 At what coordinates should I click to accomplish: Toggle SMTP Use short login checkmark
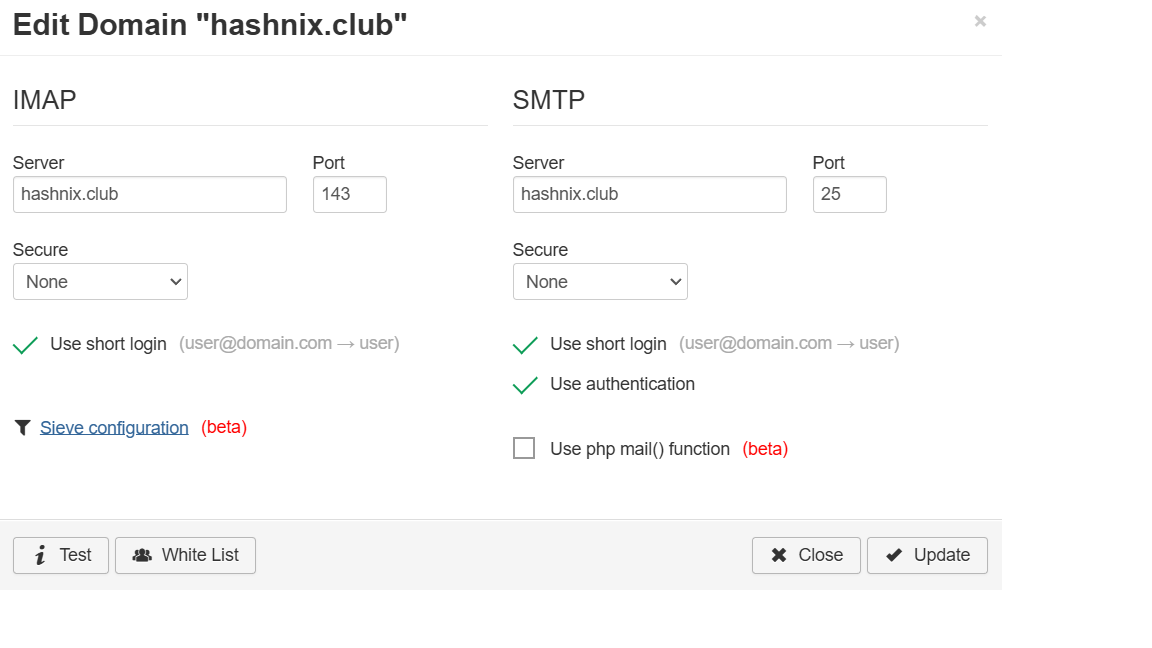coord(525,345)
